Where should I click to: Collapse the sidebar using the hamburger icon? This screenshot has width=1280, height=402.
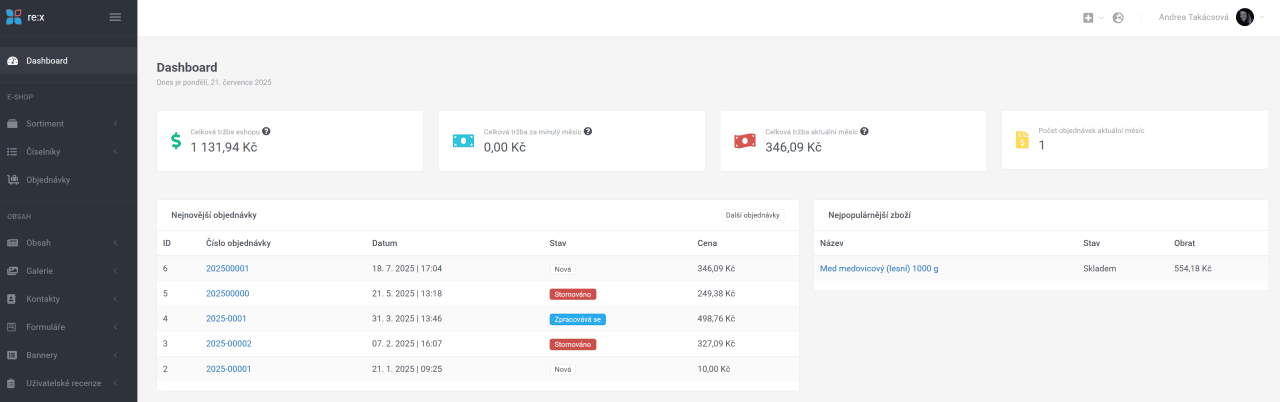[115, 17]
